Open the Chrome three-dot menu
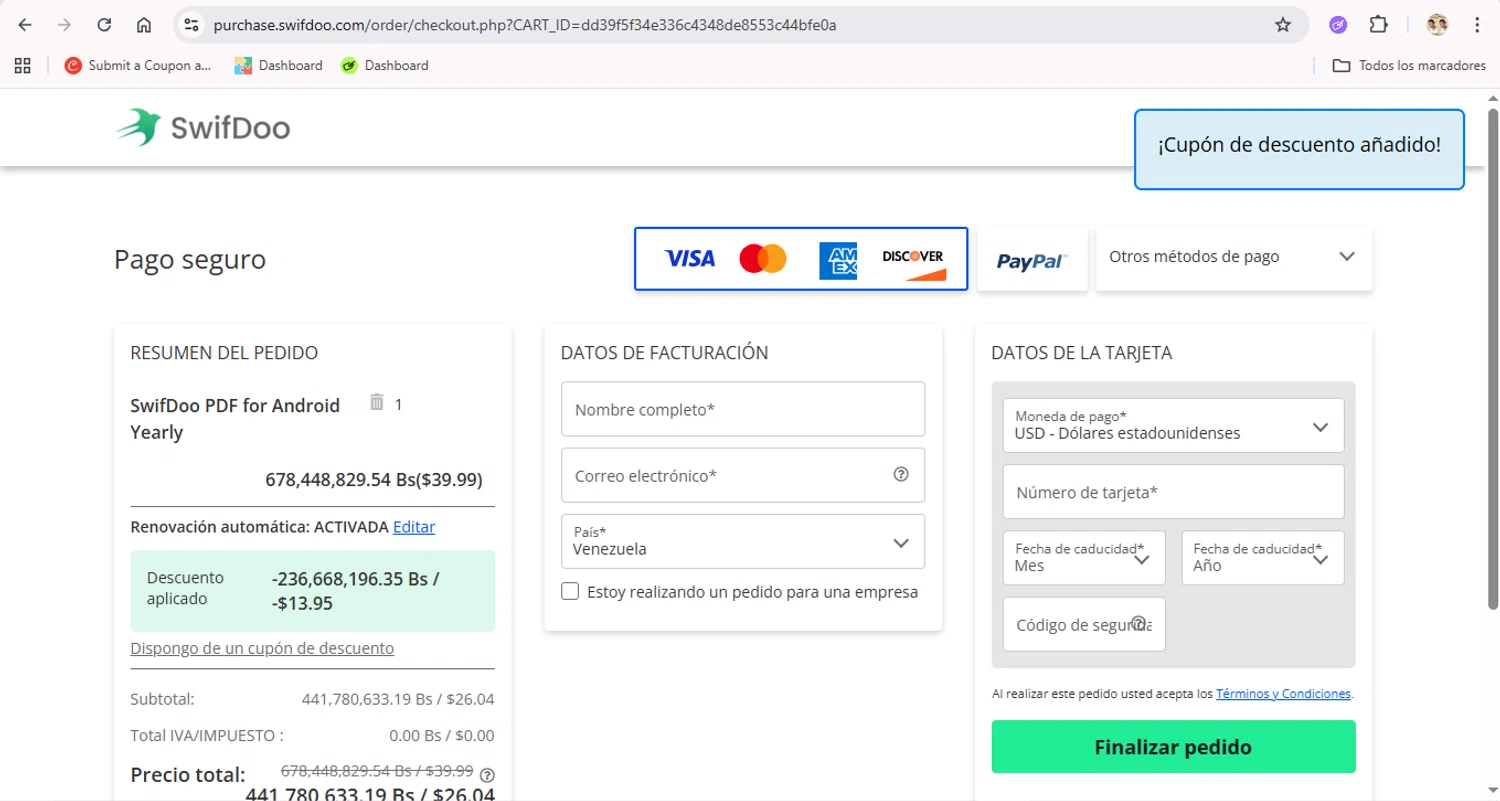Image resolution: width=1500 pixels, height=801 pixels. [1477, 25]
